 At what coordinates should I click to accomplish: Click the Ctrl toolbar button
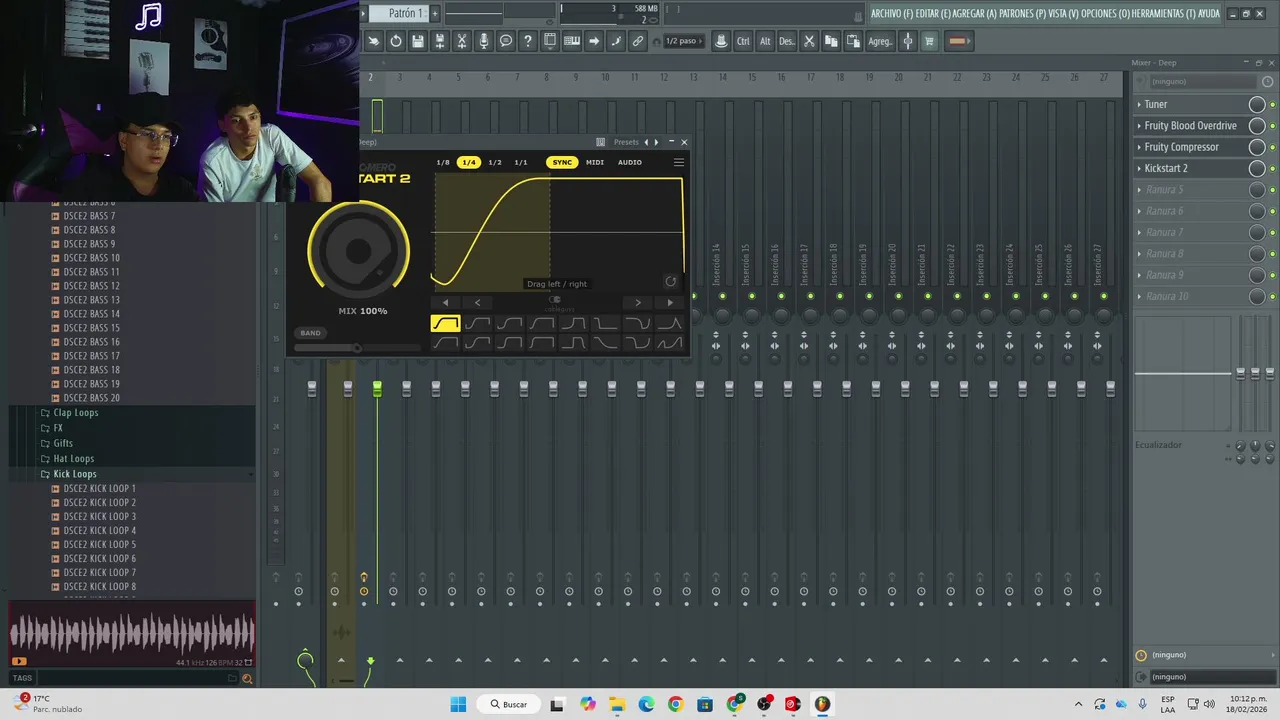(743, 41)
